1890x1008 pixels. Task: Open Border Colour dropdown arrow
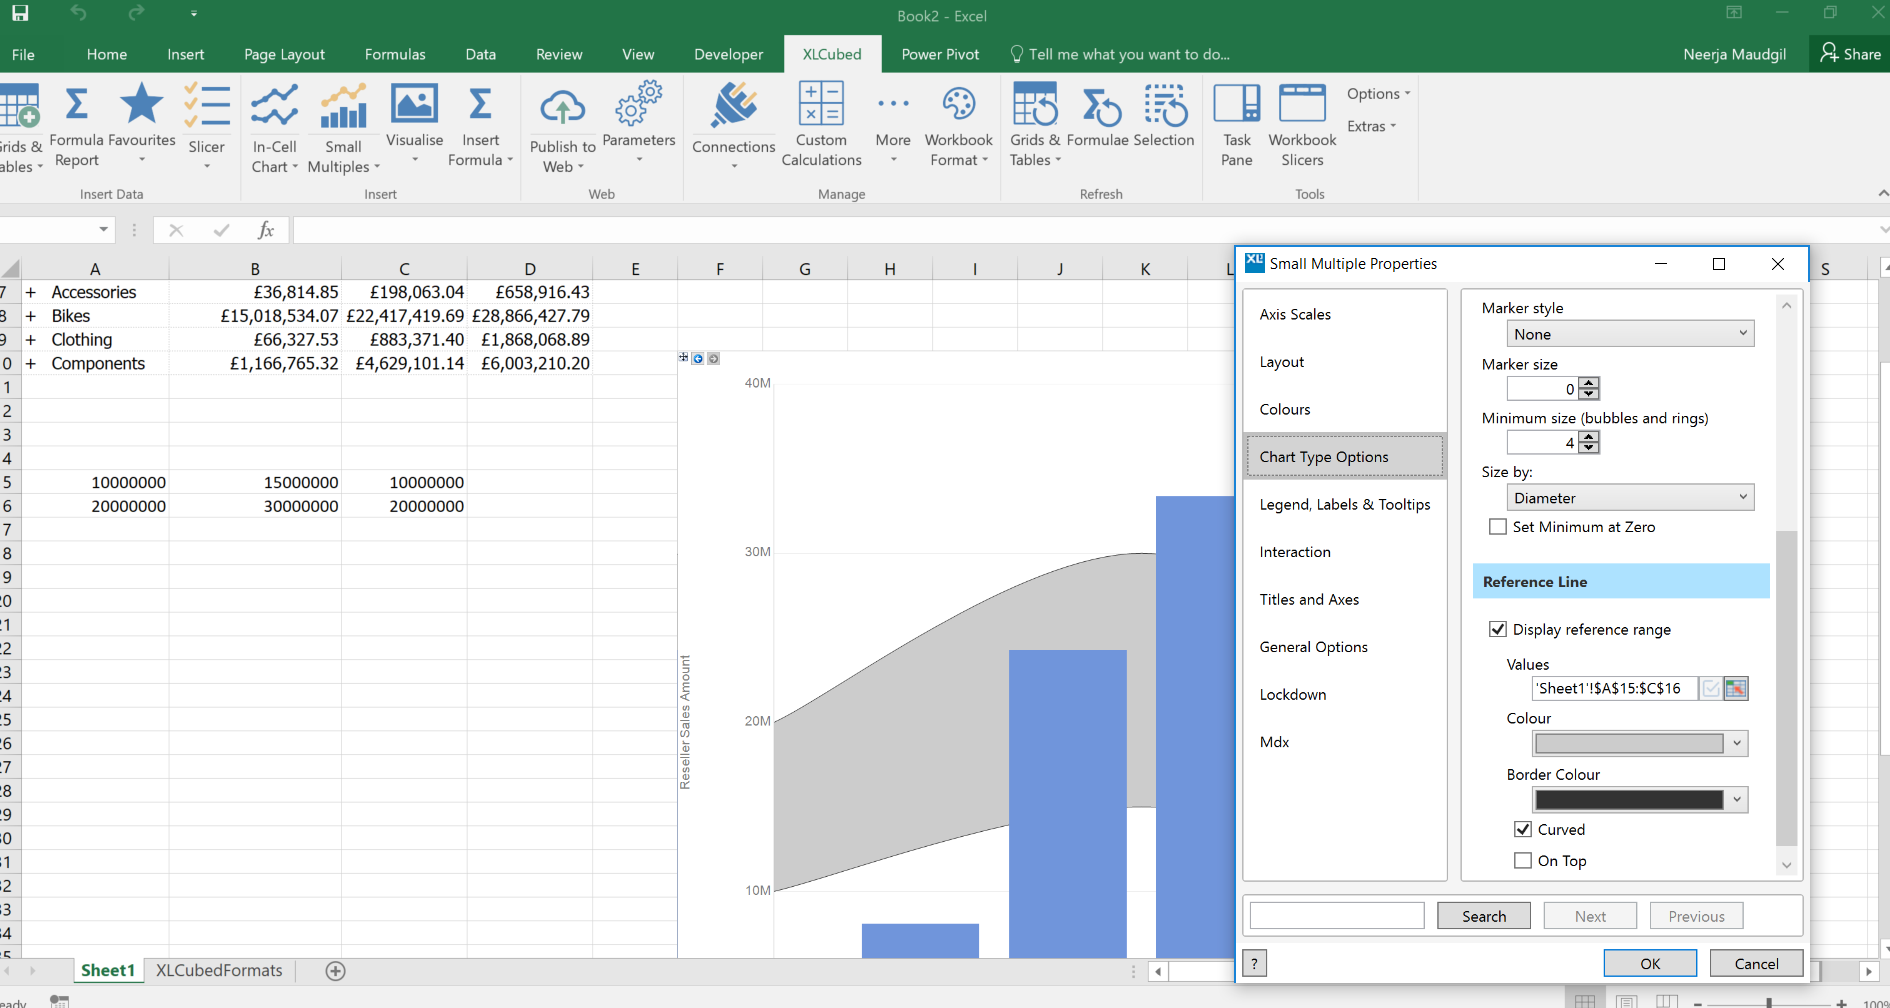point(1737,799)
